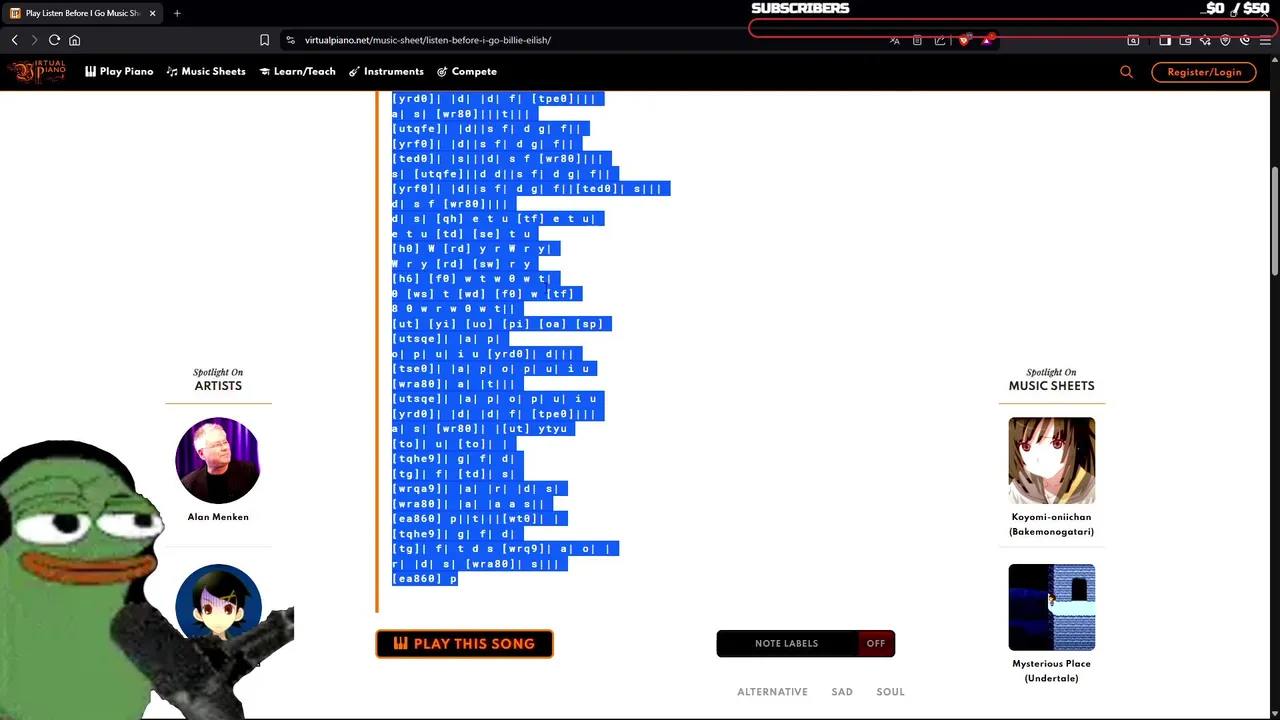This screenshot has width=1280, height=720.
Task: Close the Listen Before I Go tab
Action: click(152, 13)
